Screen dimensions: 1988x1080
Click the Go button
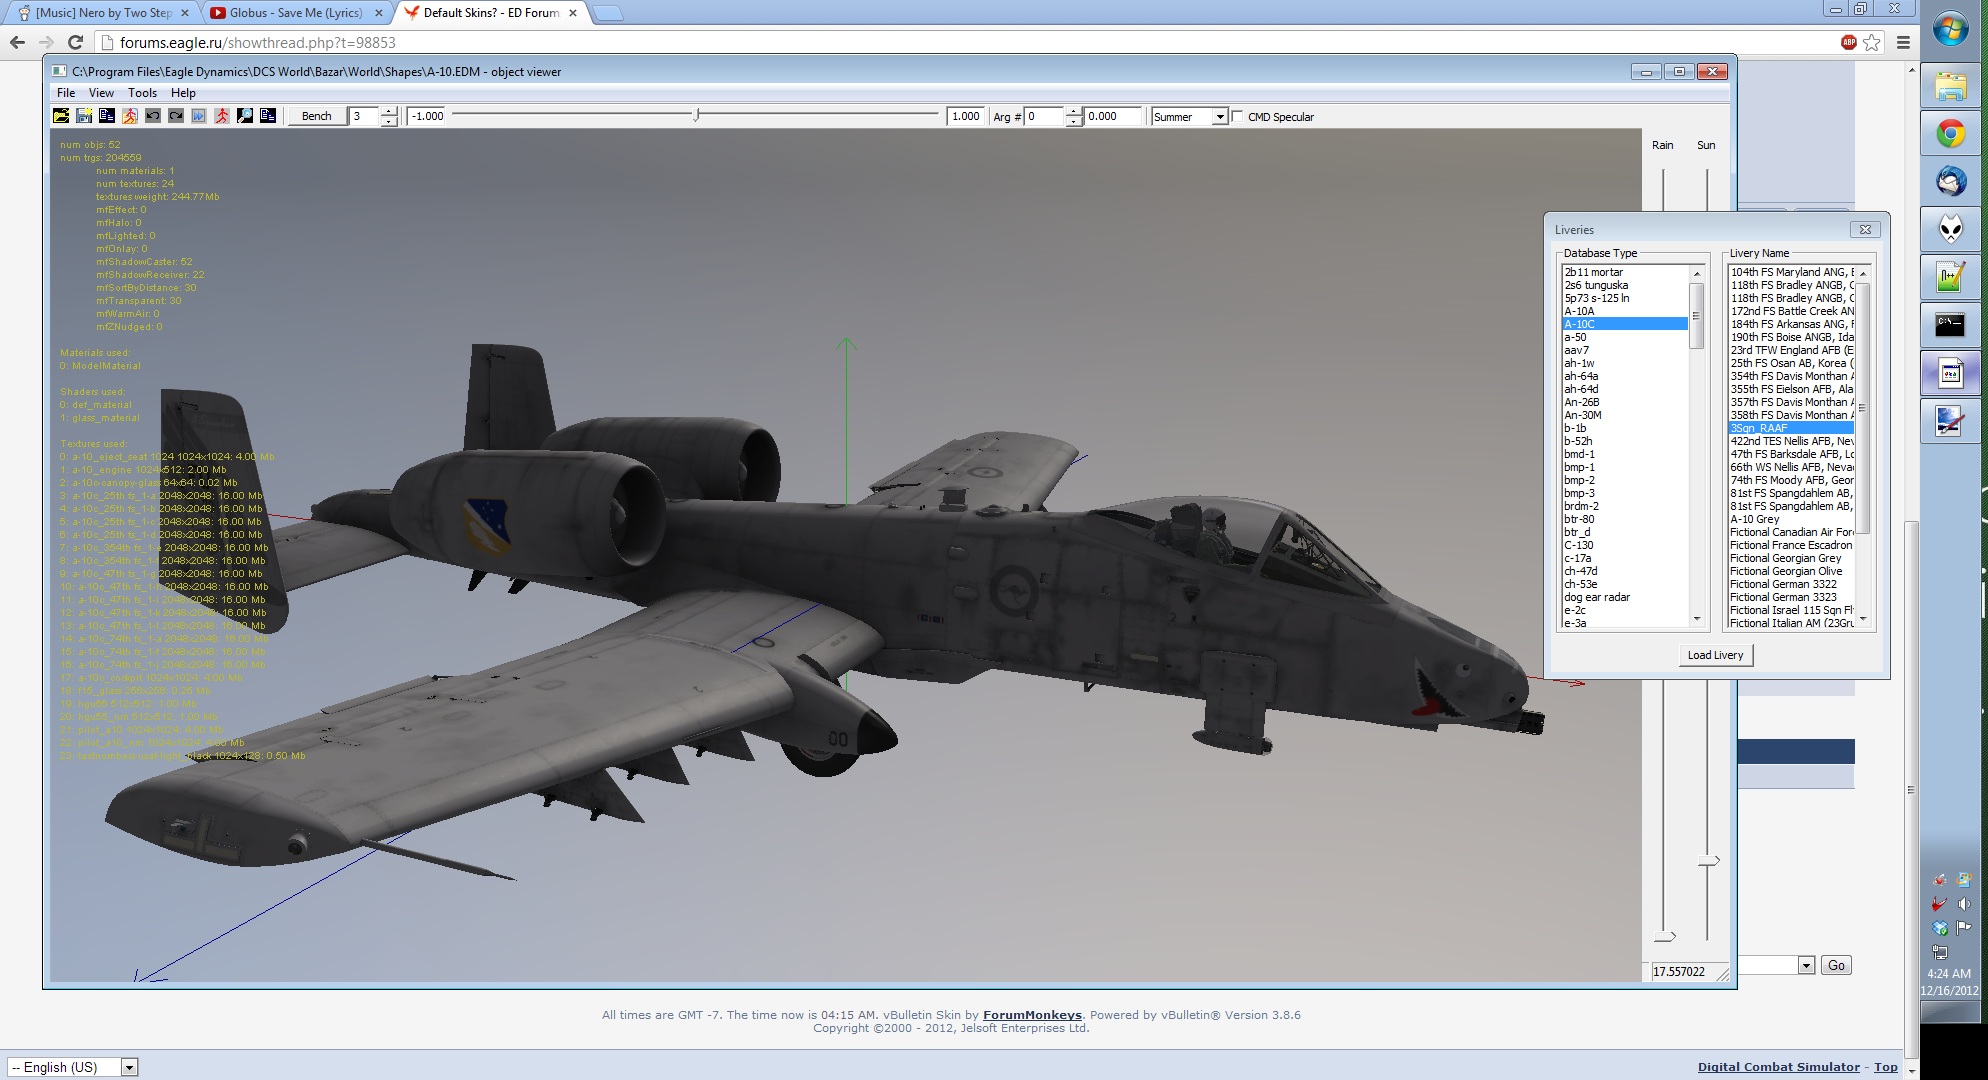click(1836, 965)
